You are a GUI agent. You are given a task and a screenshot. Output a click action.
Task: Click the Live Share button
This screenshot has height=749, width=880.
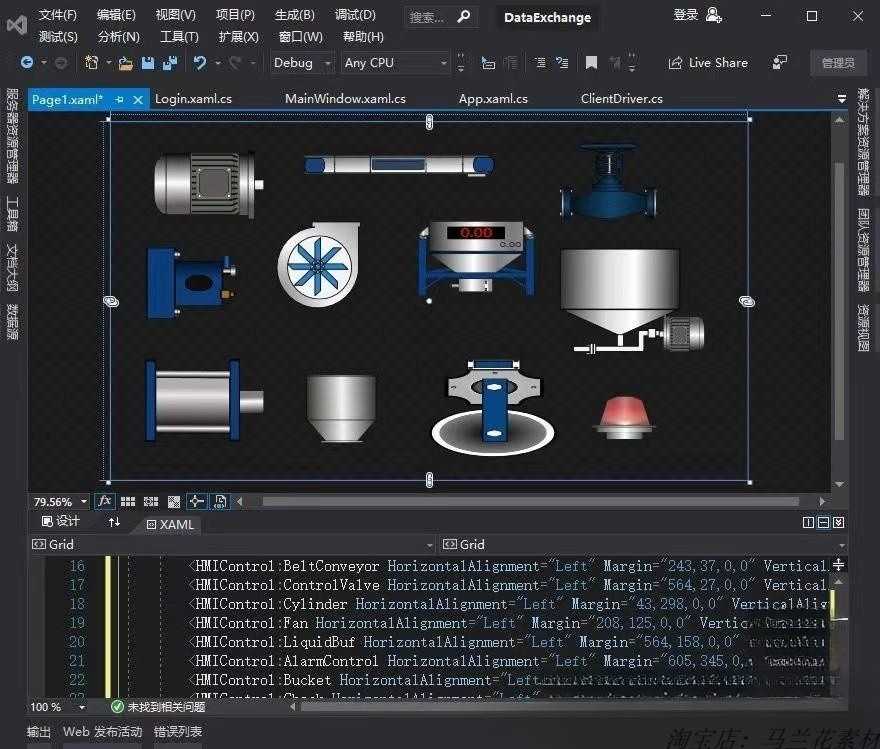[x=708, y=63]
